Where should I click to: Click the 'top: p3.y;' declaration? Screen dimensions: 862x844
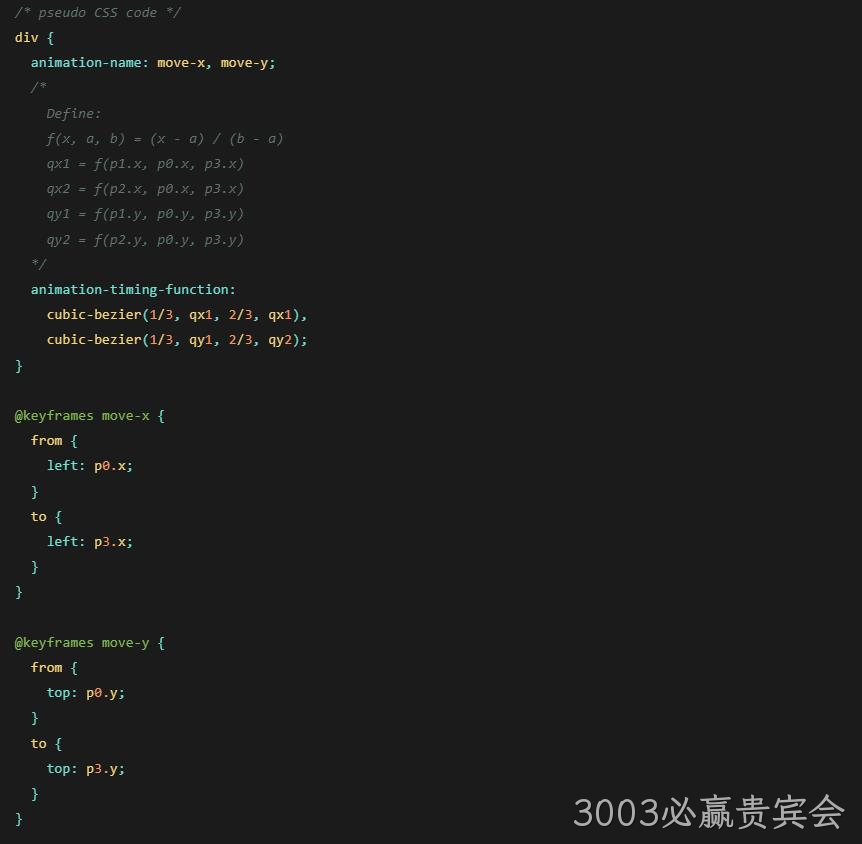click(86, 769)
